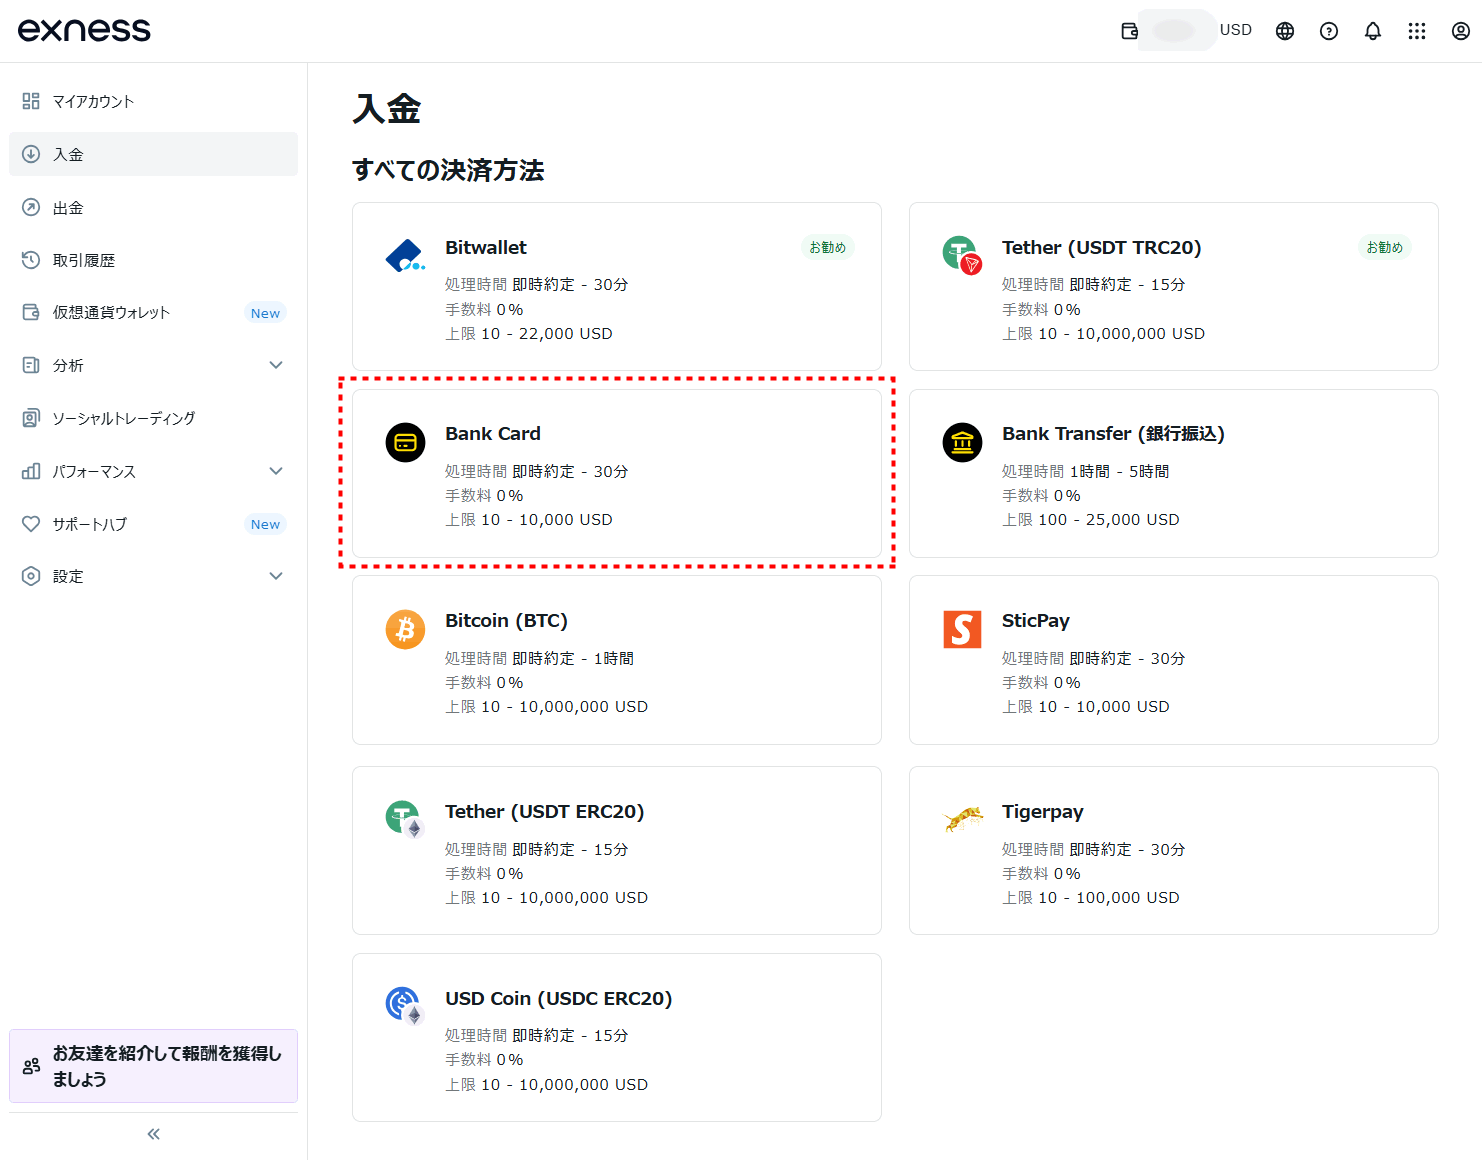Screen dimensions: 1482x1161
Task: Select SticPay payment method title
Action: (1036, 620)
